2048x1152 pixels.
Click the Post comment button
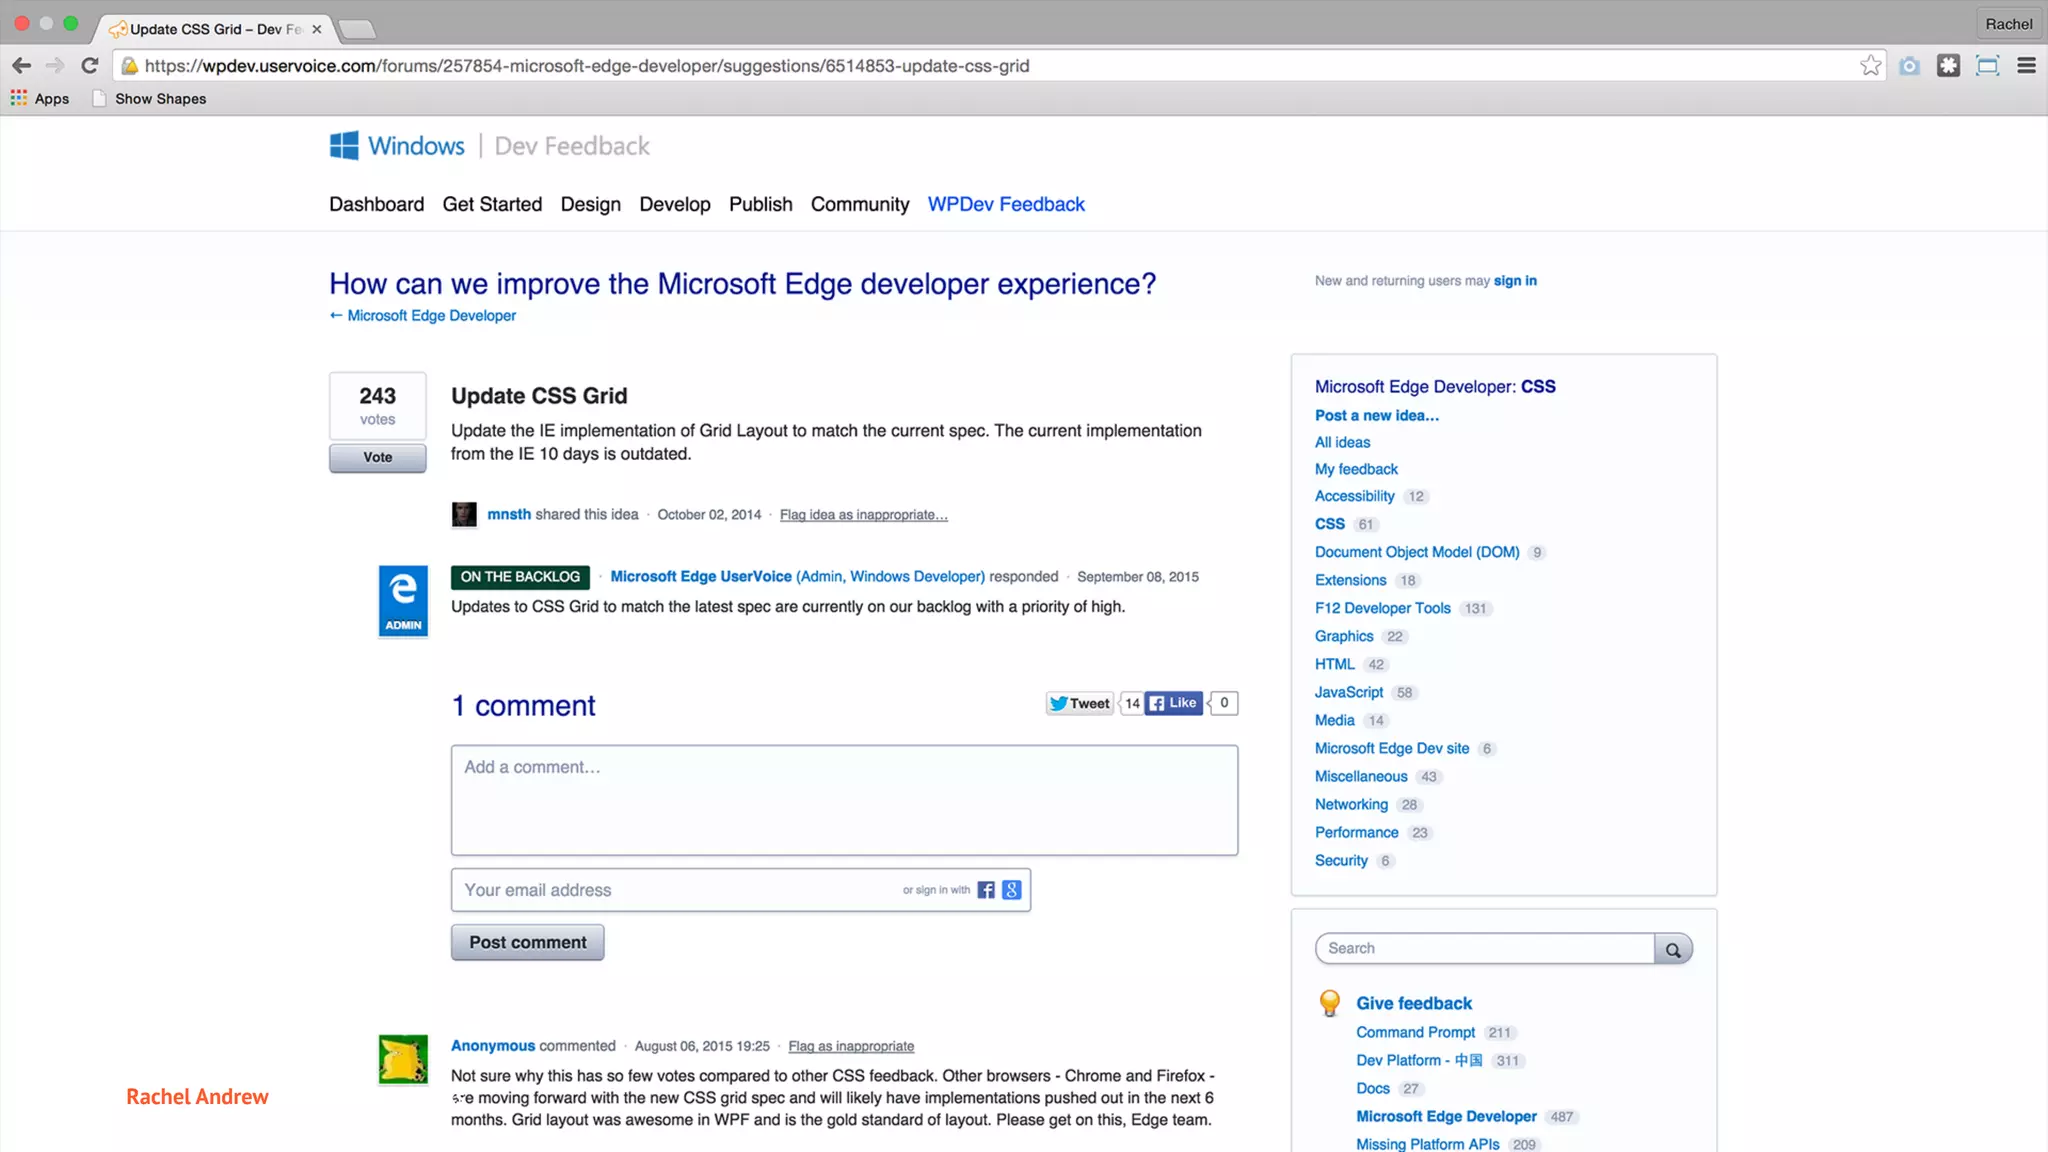tap(527, 942)
